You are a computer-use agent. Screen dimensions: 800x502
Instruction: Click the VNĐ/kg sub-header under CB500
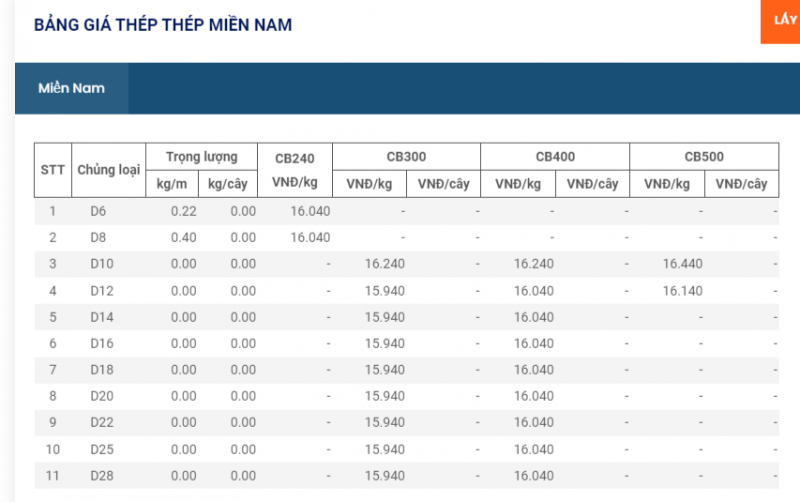click(x=667, y=184)
